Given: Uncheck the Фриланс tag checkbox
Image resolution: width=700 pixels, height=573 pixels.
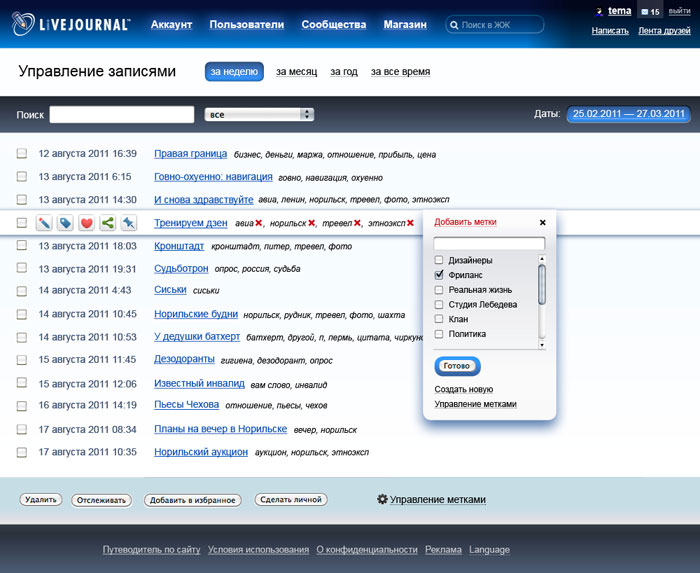Looking at the screenshot, I should 439,274.
